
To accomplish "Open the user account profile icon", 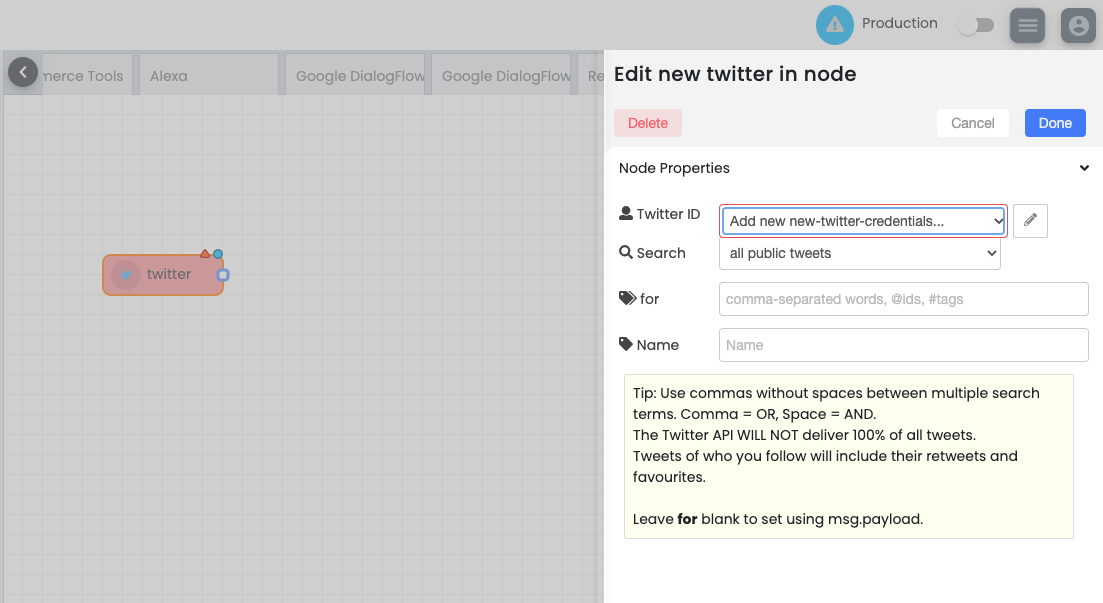I will pyautogui.click(x=1078, y=25).
